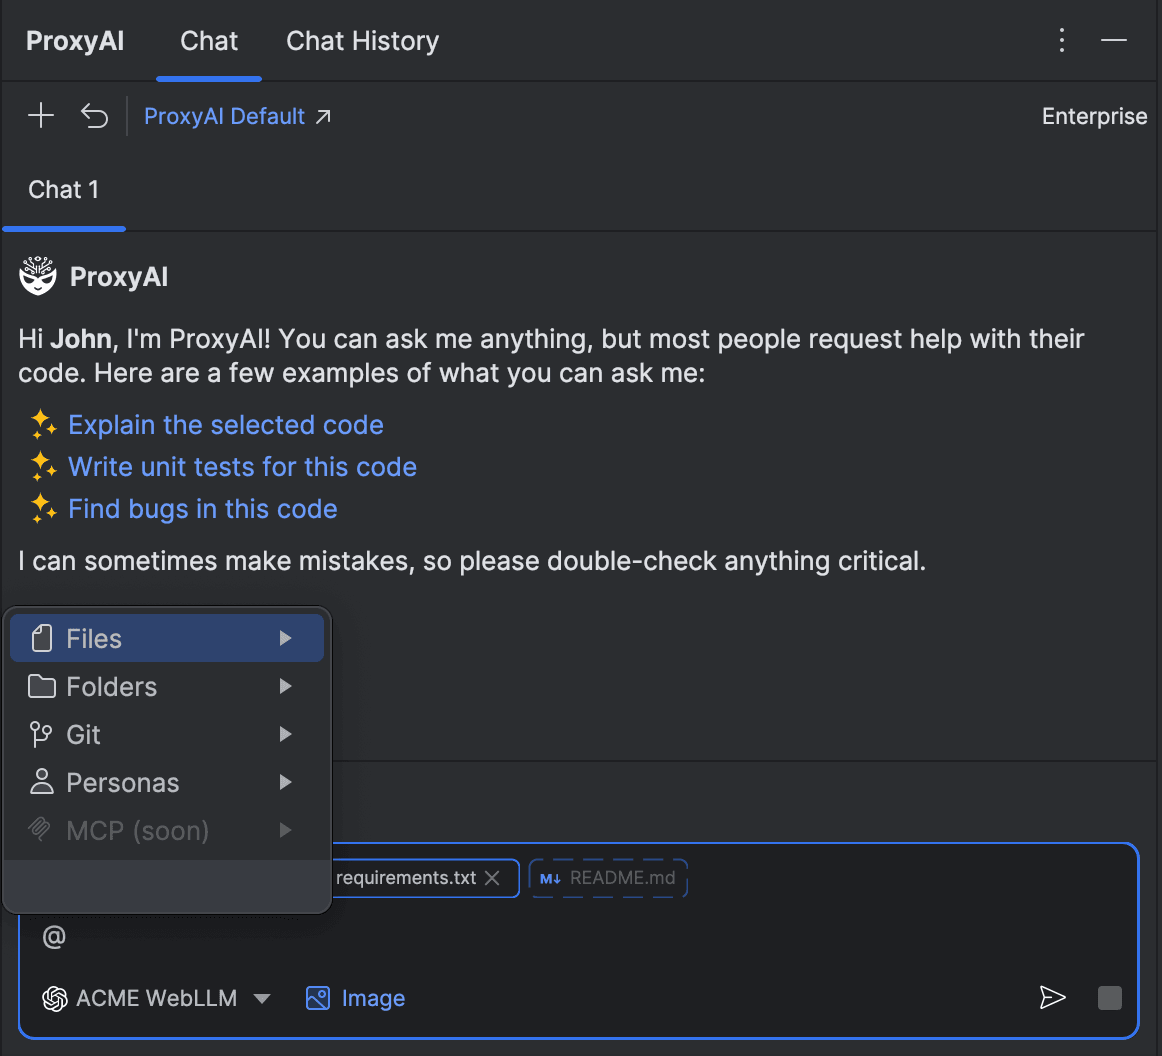Select the Chat 1 tab
The width and height of the screenshot is (1162, 1056).
(x=63, y=189)
